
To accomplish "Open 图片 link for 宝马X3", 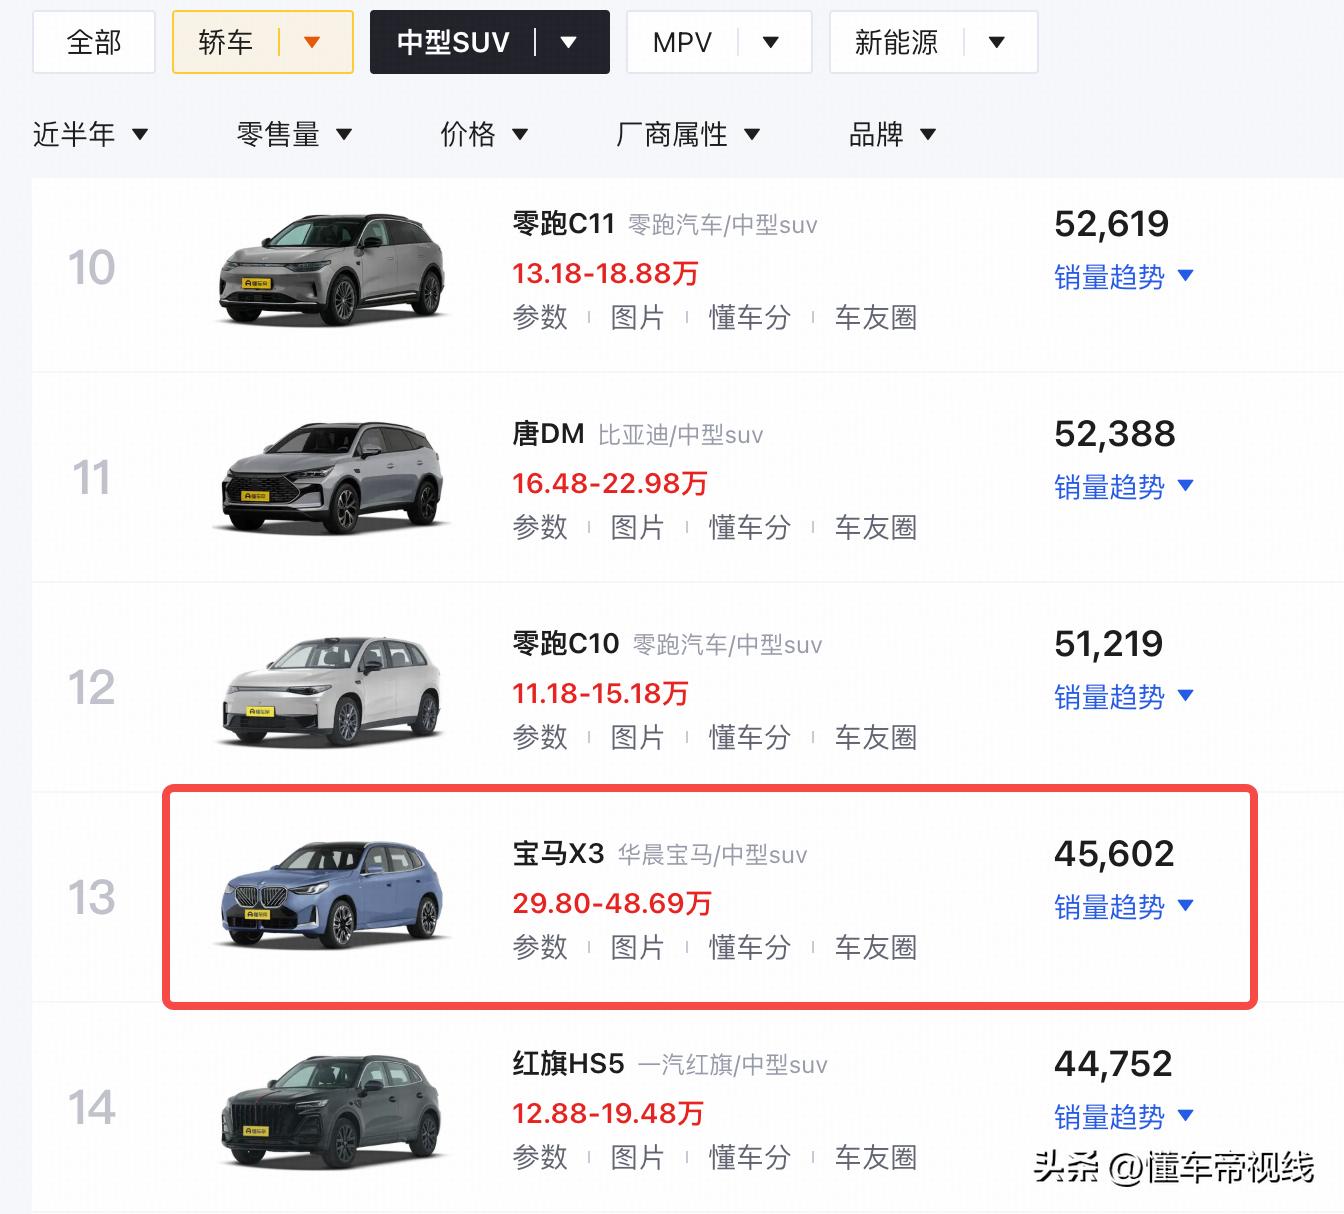I will tap(637, 947).
